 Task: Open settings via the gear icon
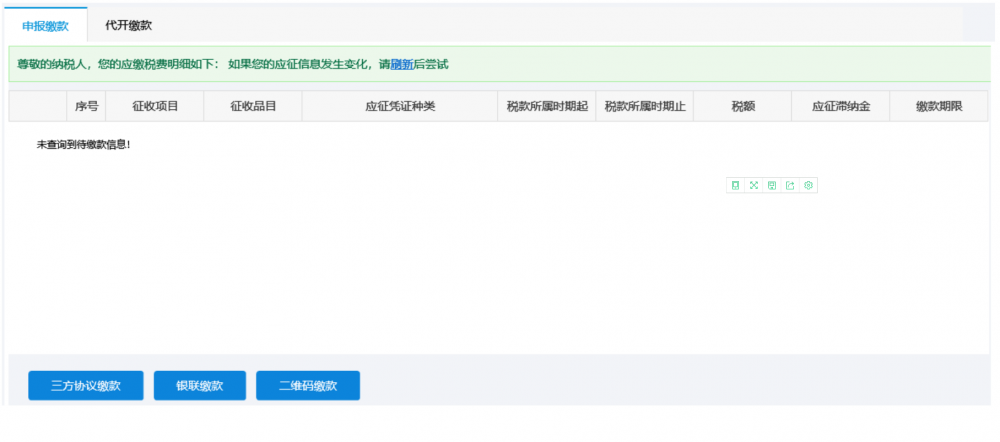[x=808, y=185]
